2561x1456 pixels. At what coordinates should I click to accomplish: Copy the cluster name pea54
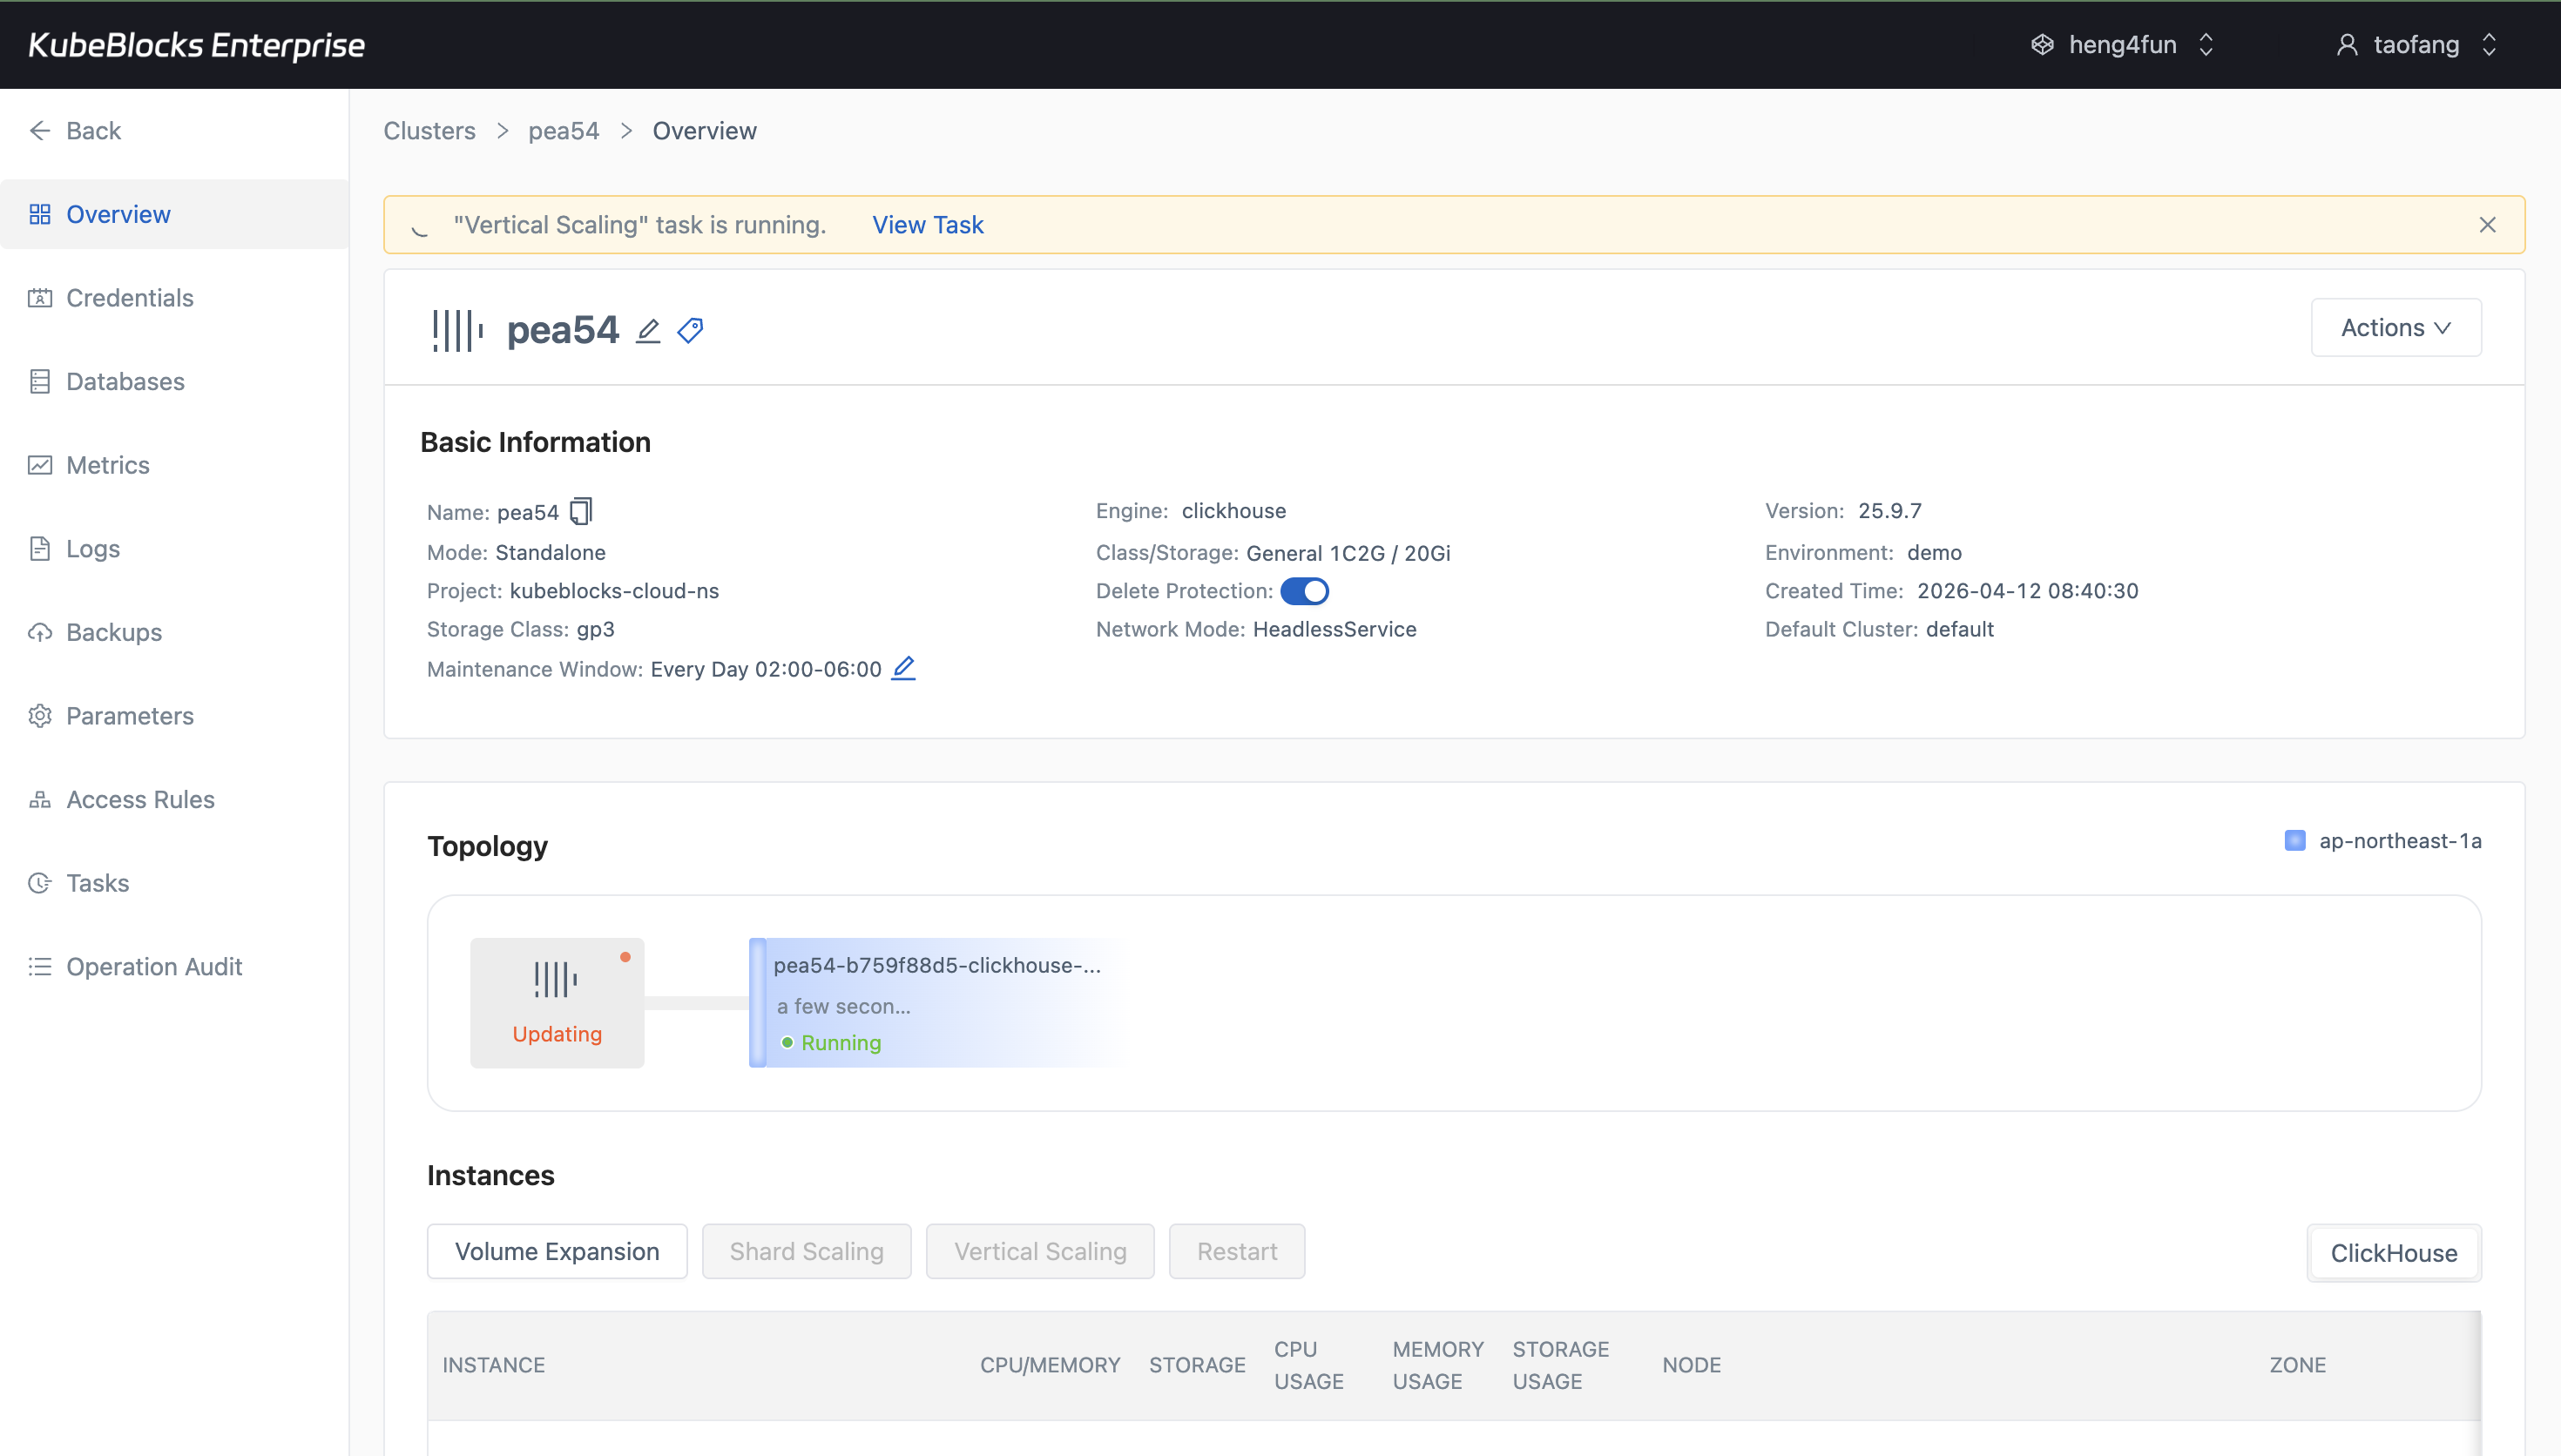pyautogui.click(x=581, y=511)
